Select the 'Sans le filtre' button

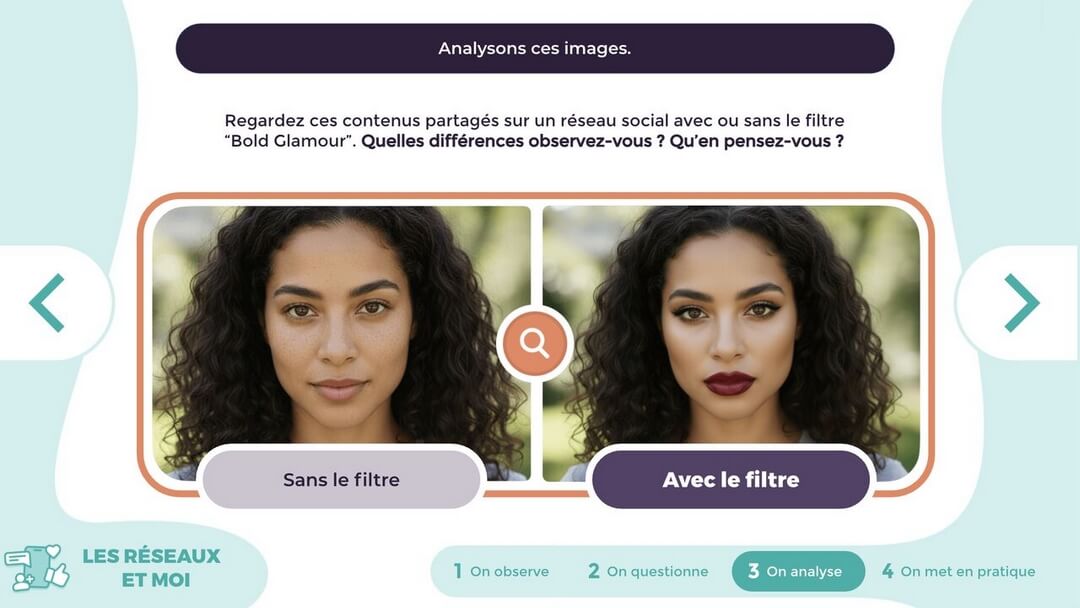coord(342,479)
